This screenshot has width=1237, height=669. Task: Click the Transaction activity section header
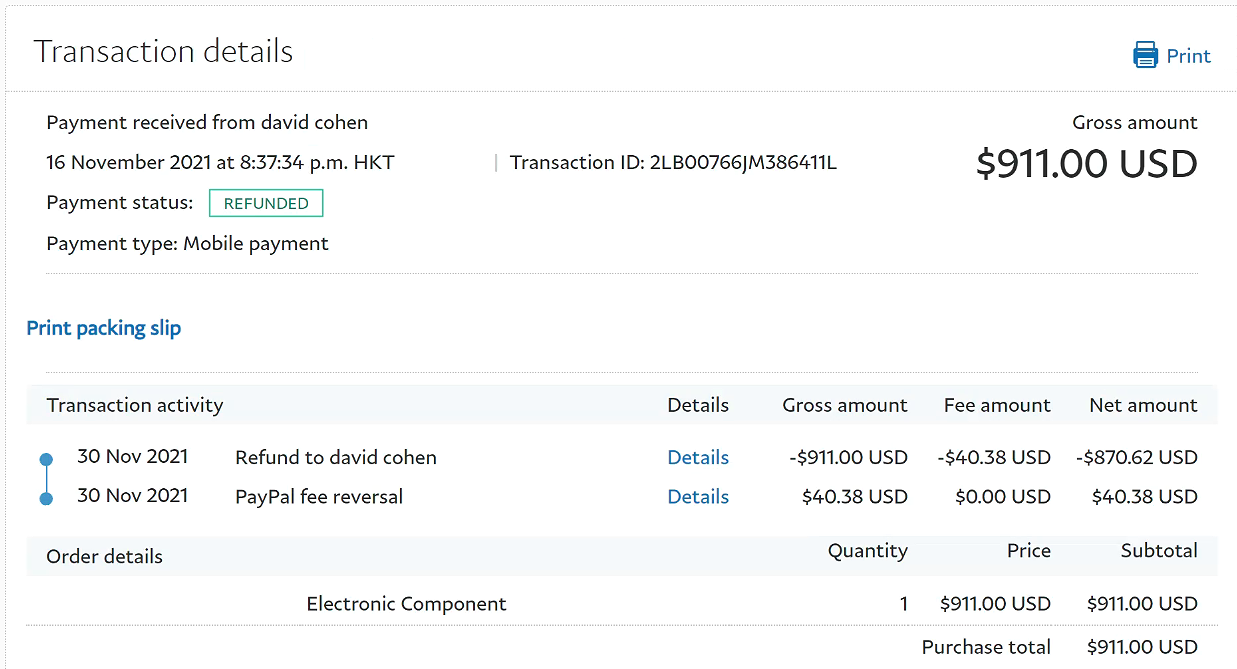[x=135, y=405]
